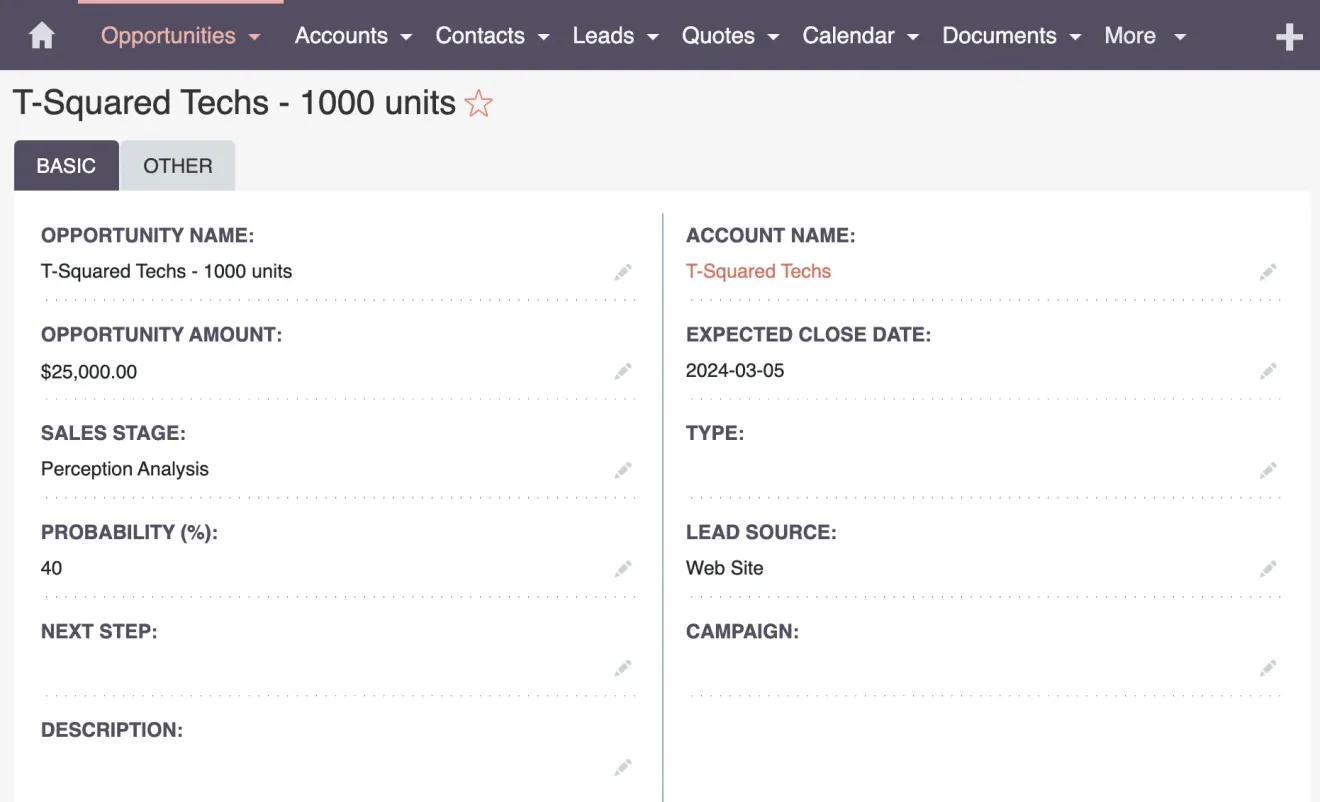Screen dimensions: 1320x802
Task: Open the Calendar menu
Action: (x=858, y=35)
